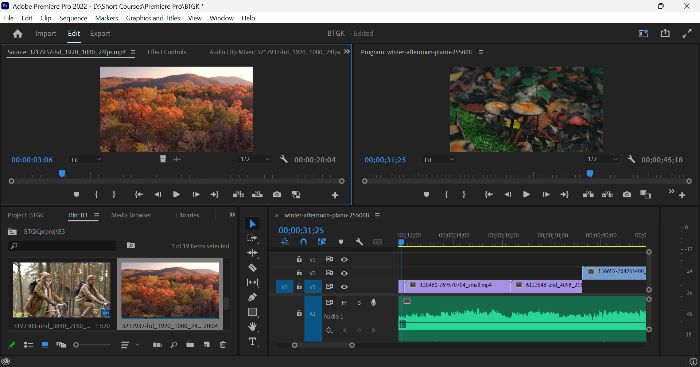Toggle the lock on the V1 track
Screen dimensions: 700x367
(299, 287)
